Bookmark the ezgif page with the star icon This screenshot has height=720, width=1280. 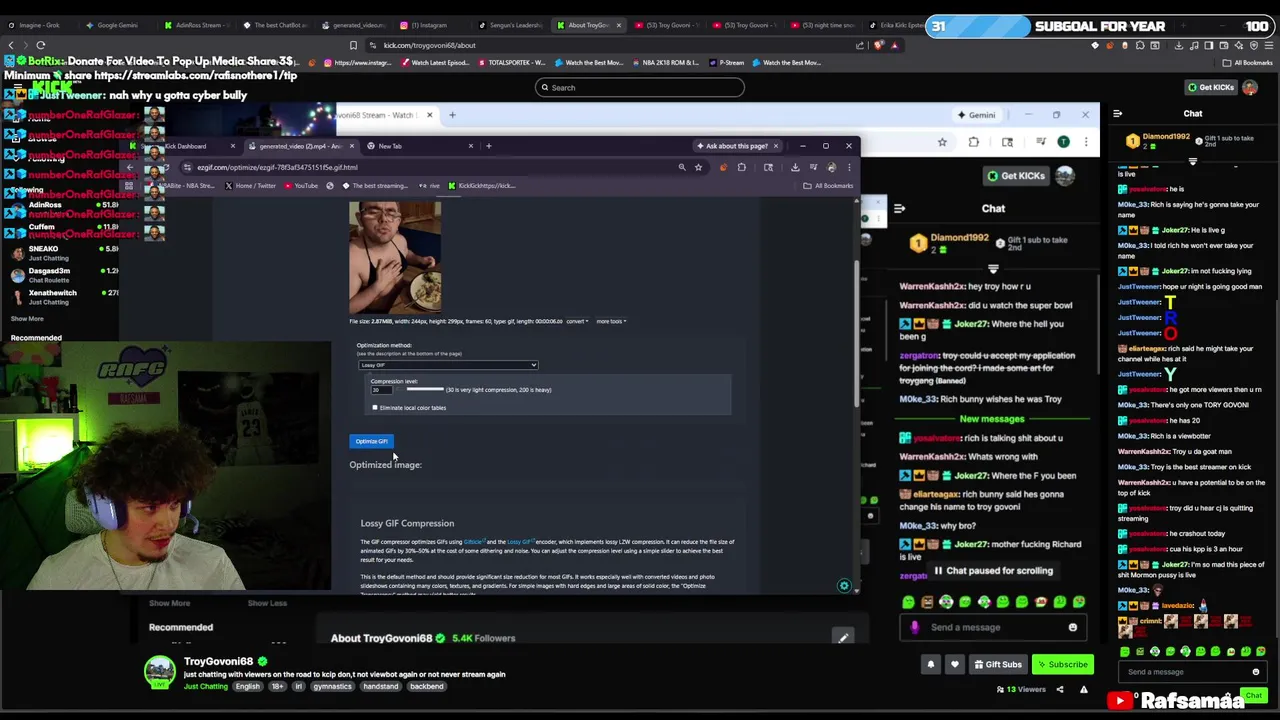[698, 167]
